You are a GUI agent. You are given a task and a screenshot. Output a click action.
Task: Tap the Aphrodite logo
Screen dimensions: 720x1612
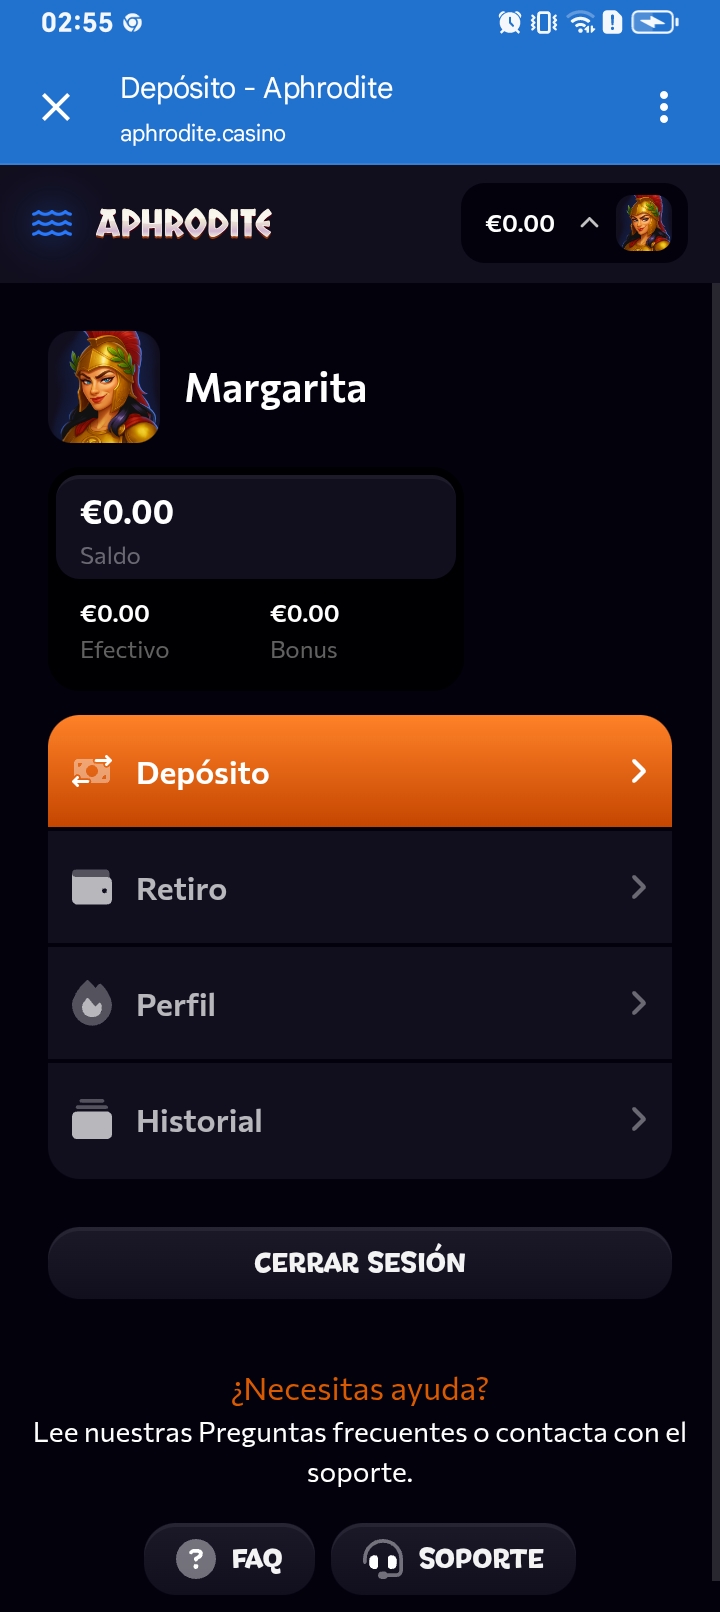[x=184, y=223]
